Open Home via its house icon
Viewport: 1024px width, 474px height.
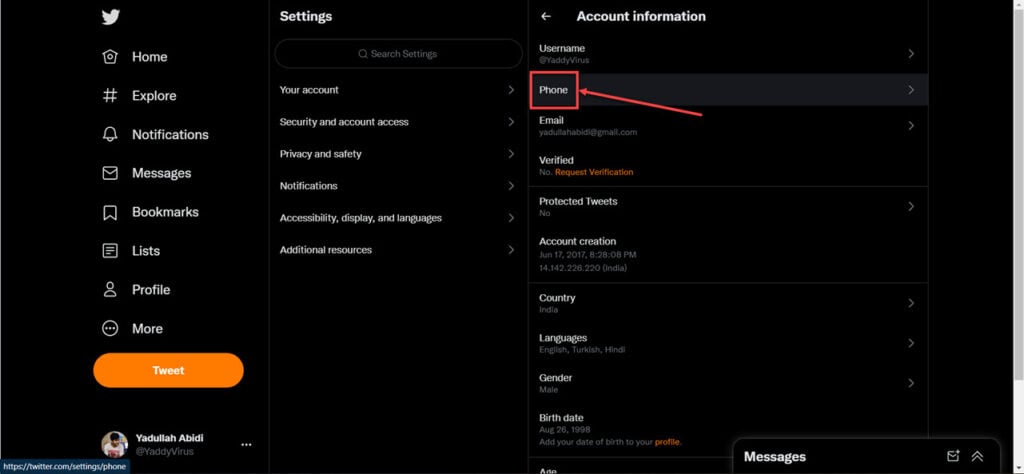pyautogui.click(x=110, y=57)
